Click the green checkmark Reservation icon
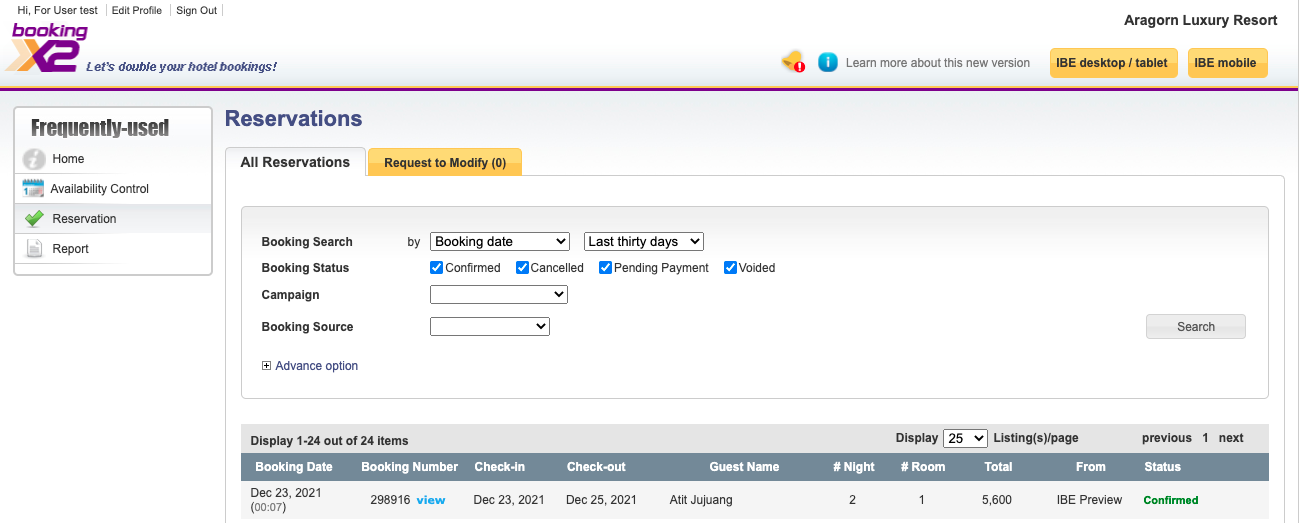This screenshot has height=523, width=1299. (34, 219)
